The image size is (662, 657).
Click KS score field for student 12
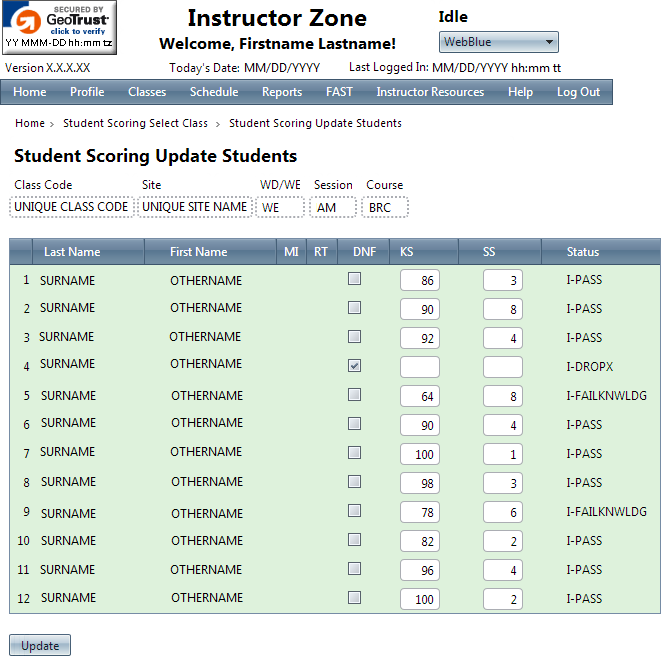coord(420,599)
